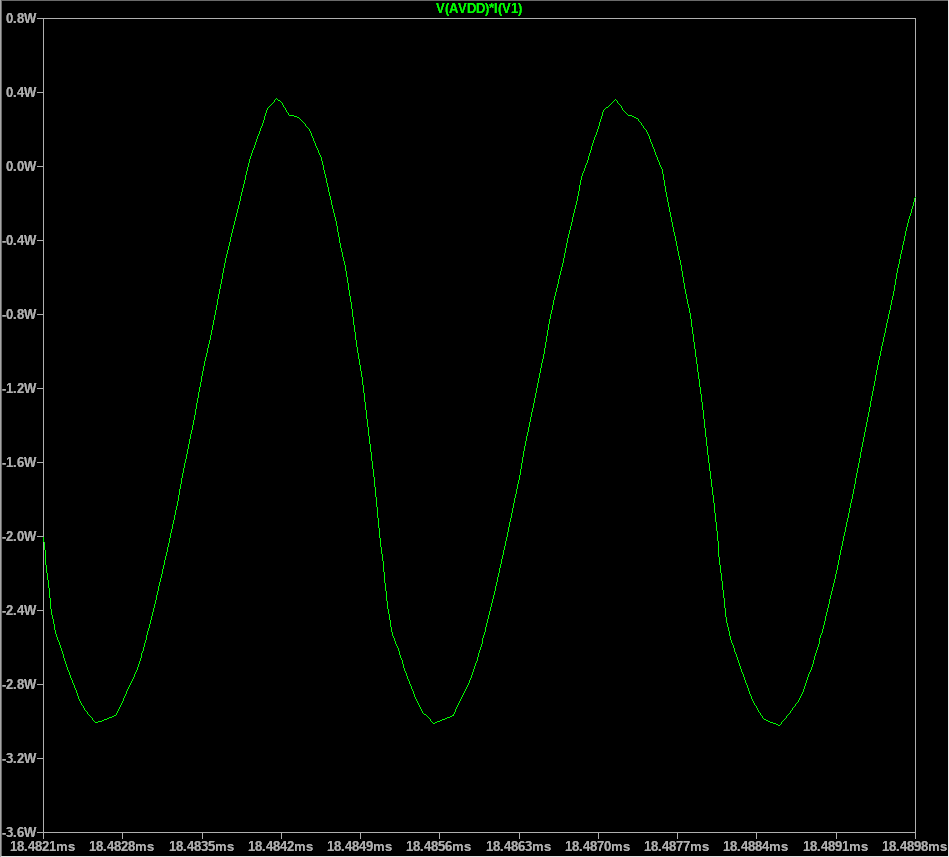Click the V(AVDD)*I(V1) trace label
The width and height of the screenshot is (949, 857).
(x=479, y=8)
